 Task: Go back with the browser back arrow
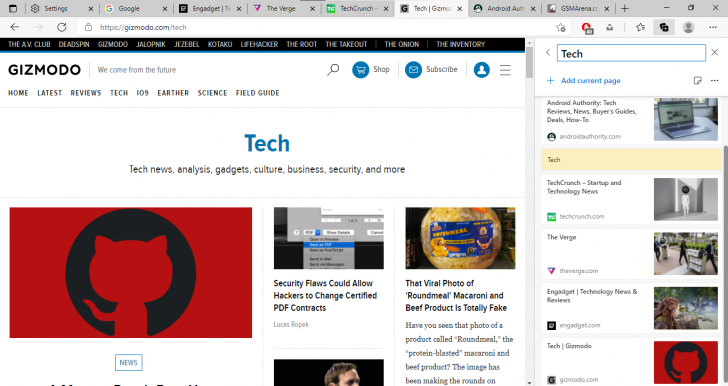(x=15, y=27)
